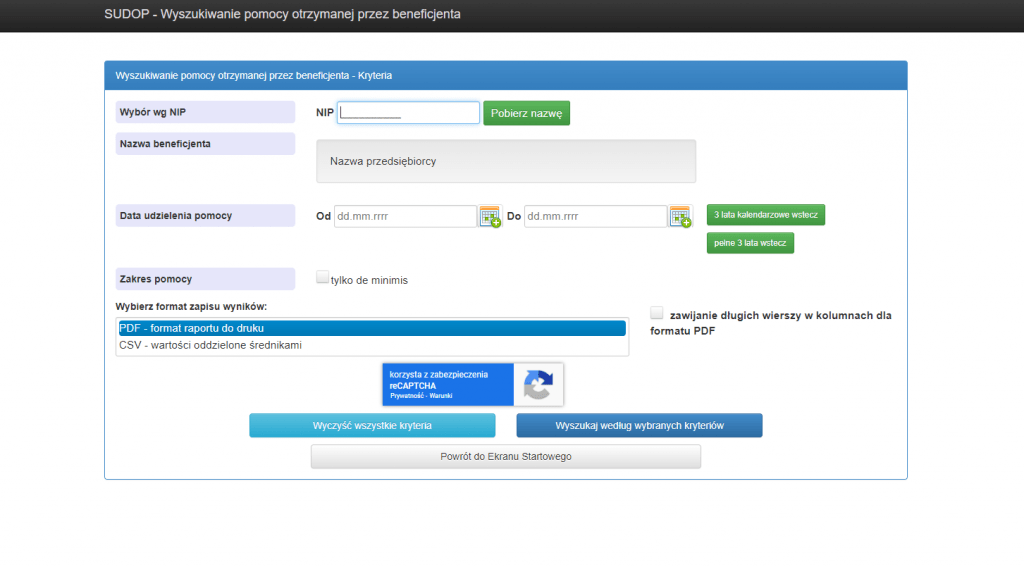Image resolution: width=1024 pixels, height=567 pixels.
Task: Click '3 lata kalendarzowe wstecz' button
Action: pyautogui.click(x=766, y=215)
